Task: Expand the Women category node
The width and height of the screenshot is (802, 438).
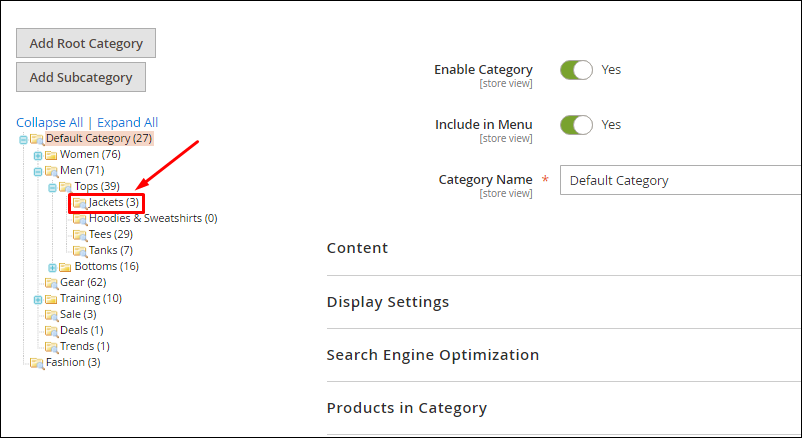Action: coord(38,155)
